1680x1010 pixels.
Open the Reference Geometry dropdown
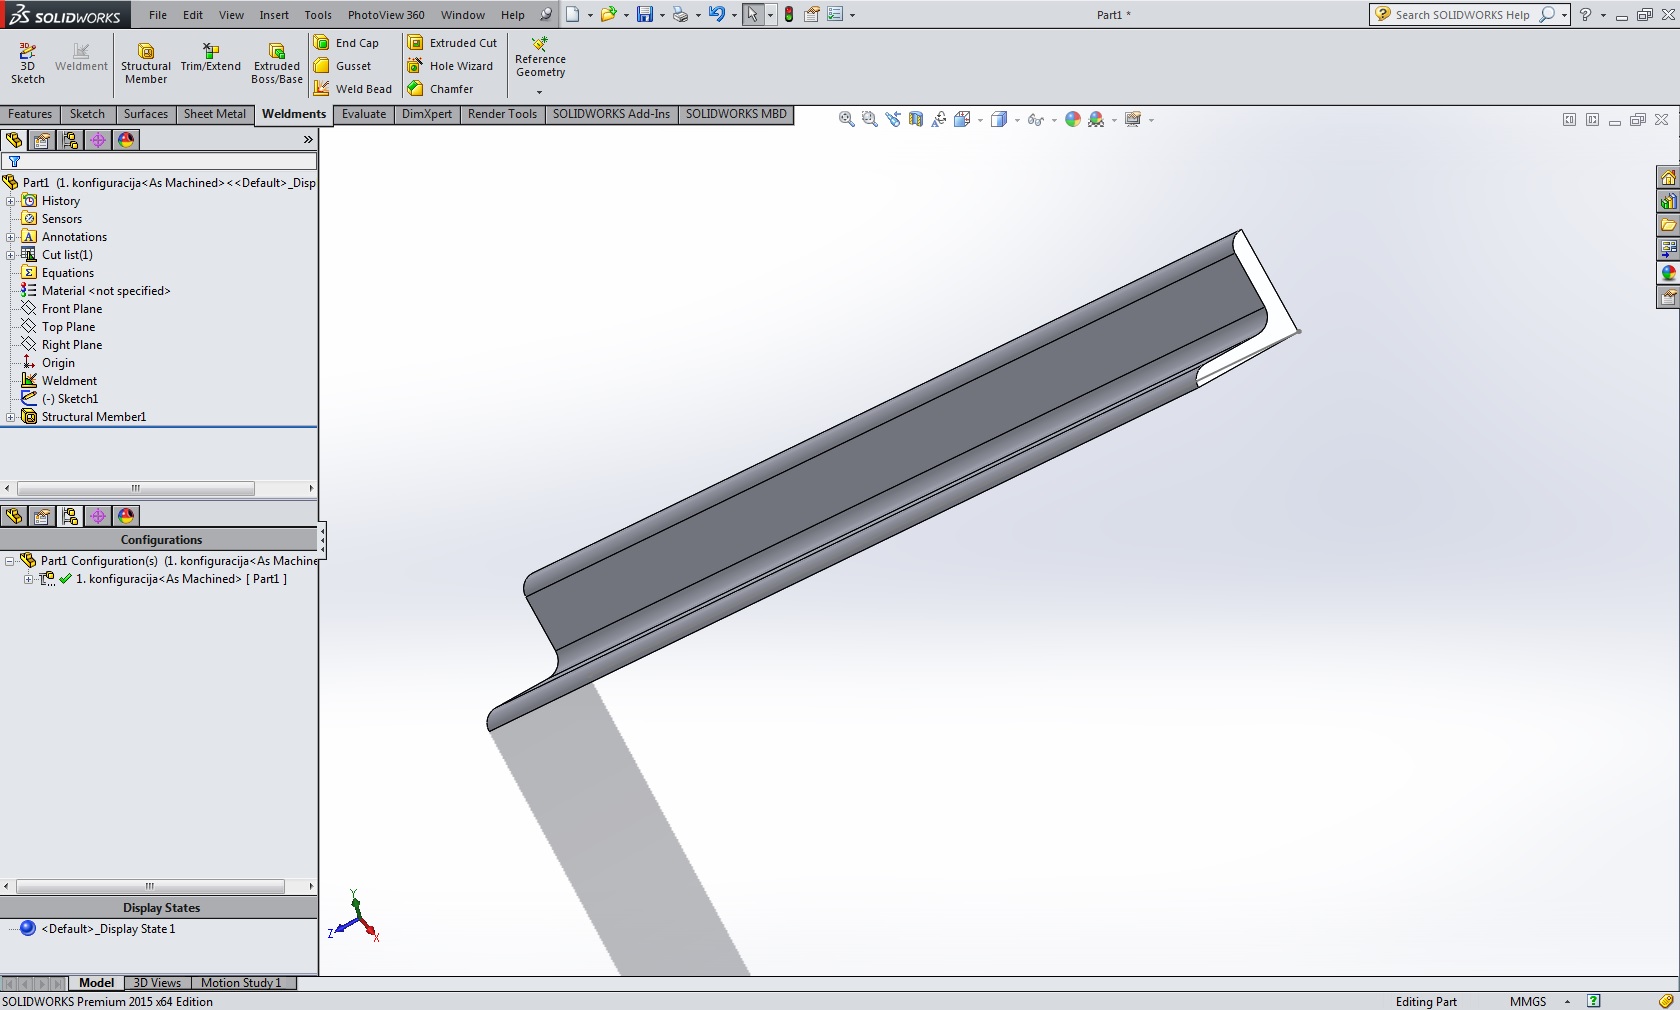point(540,92)
